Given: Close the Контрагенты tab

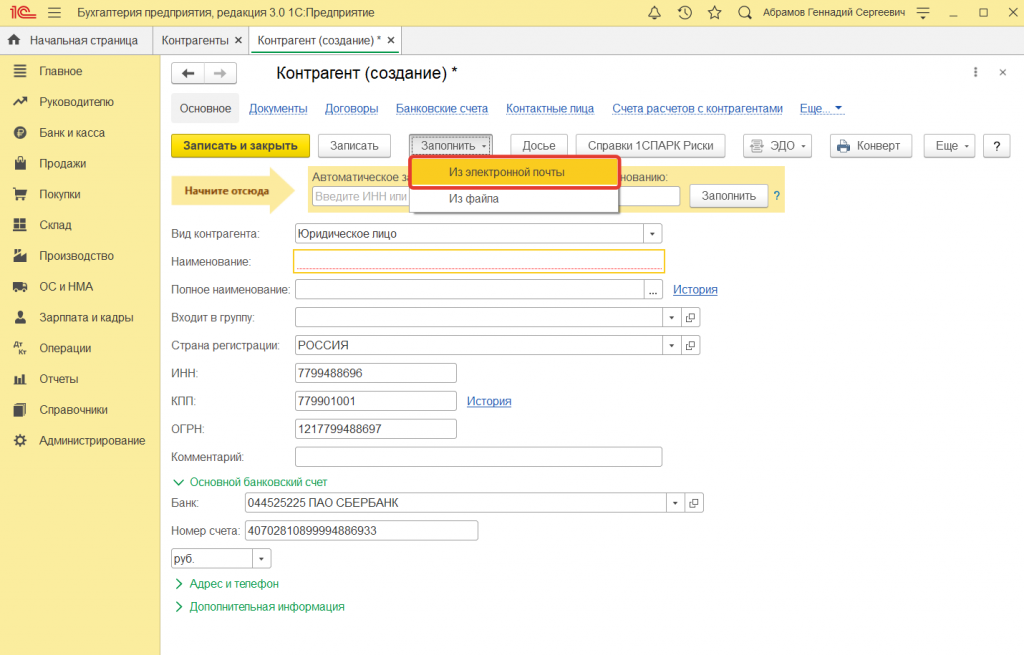Looking at the screenshot, I should pos(238,40).
